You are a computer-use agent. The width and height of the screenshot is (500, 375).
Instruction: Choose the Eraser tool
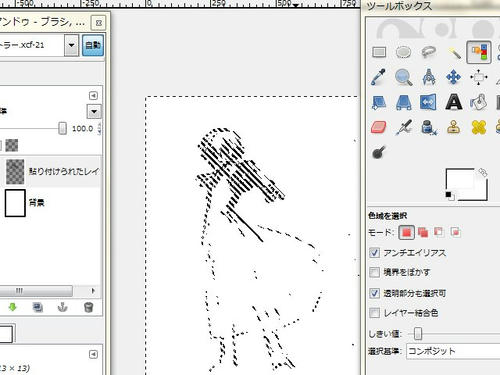[x=379, y=127]
